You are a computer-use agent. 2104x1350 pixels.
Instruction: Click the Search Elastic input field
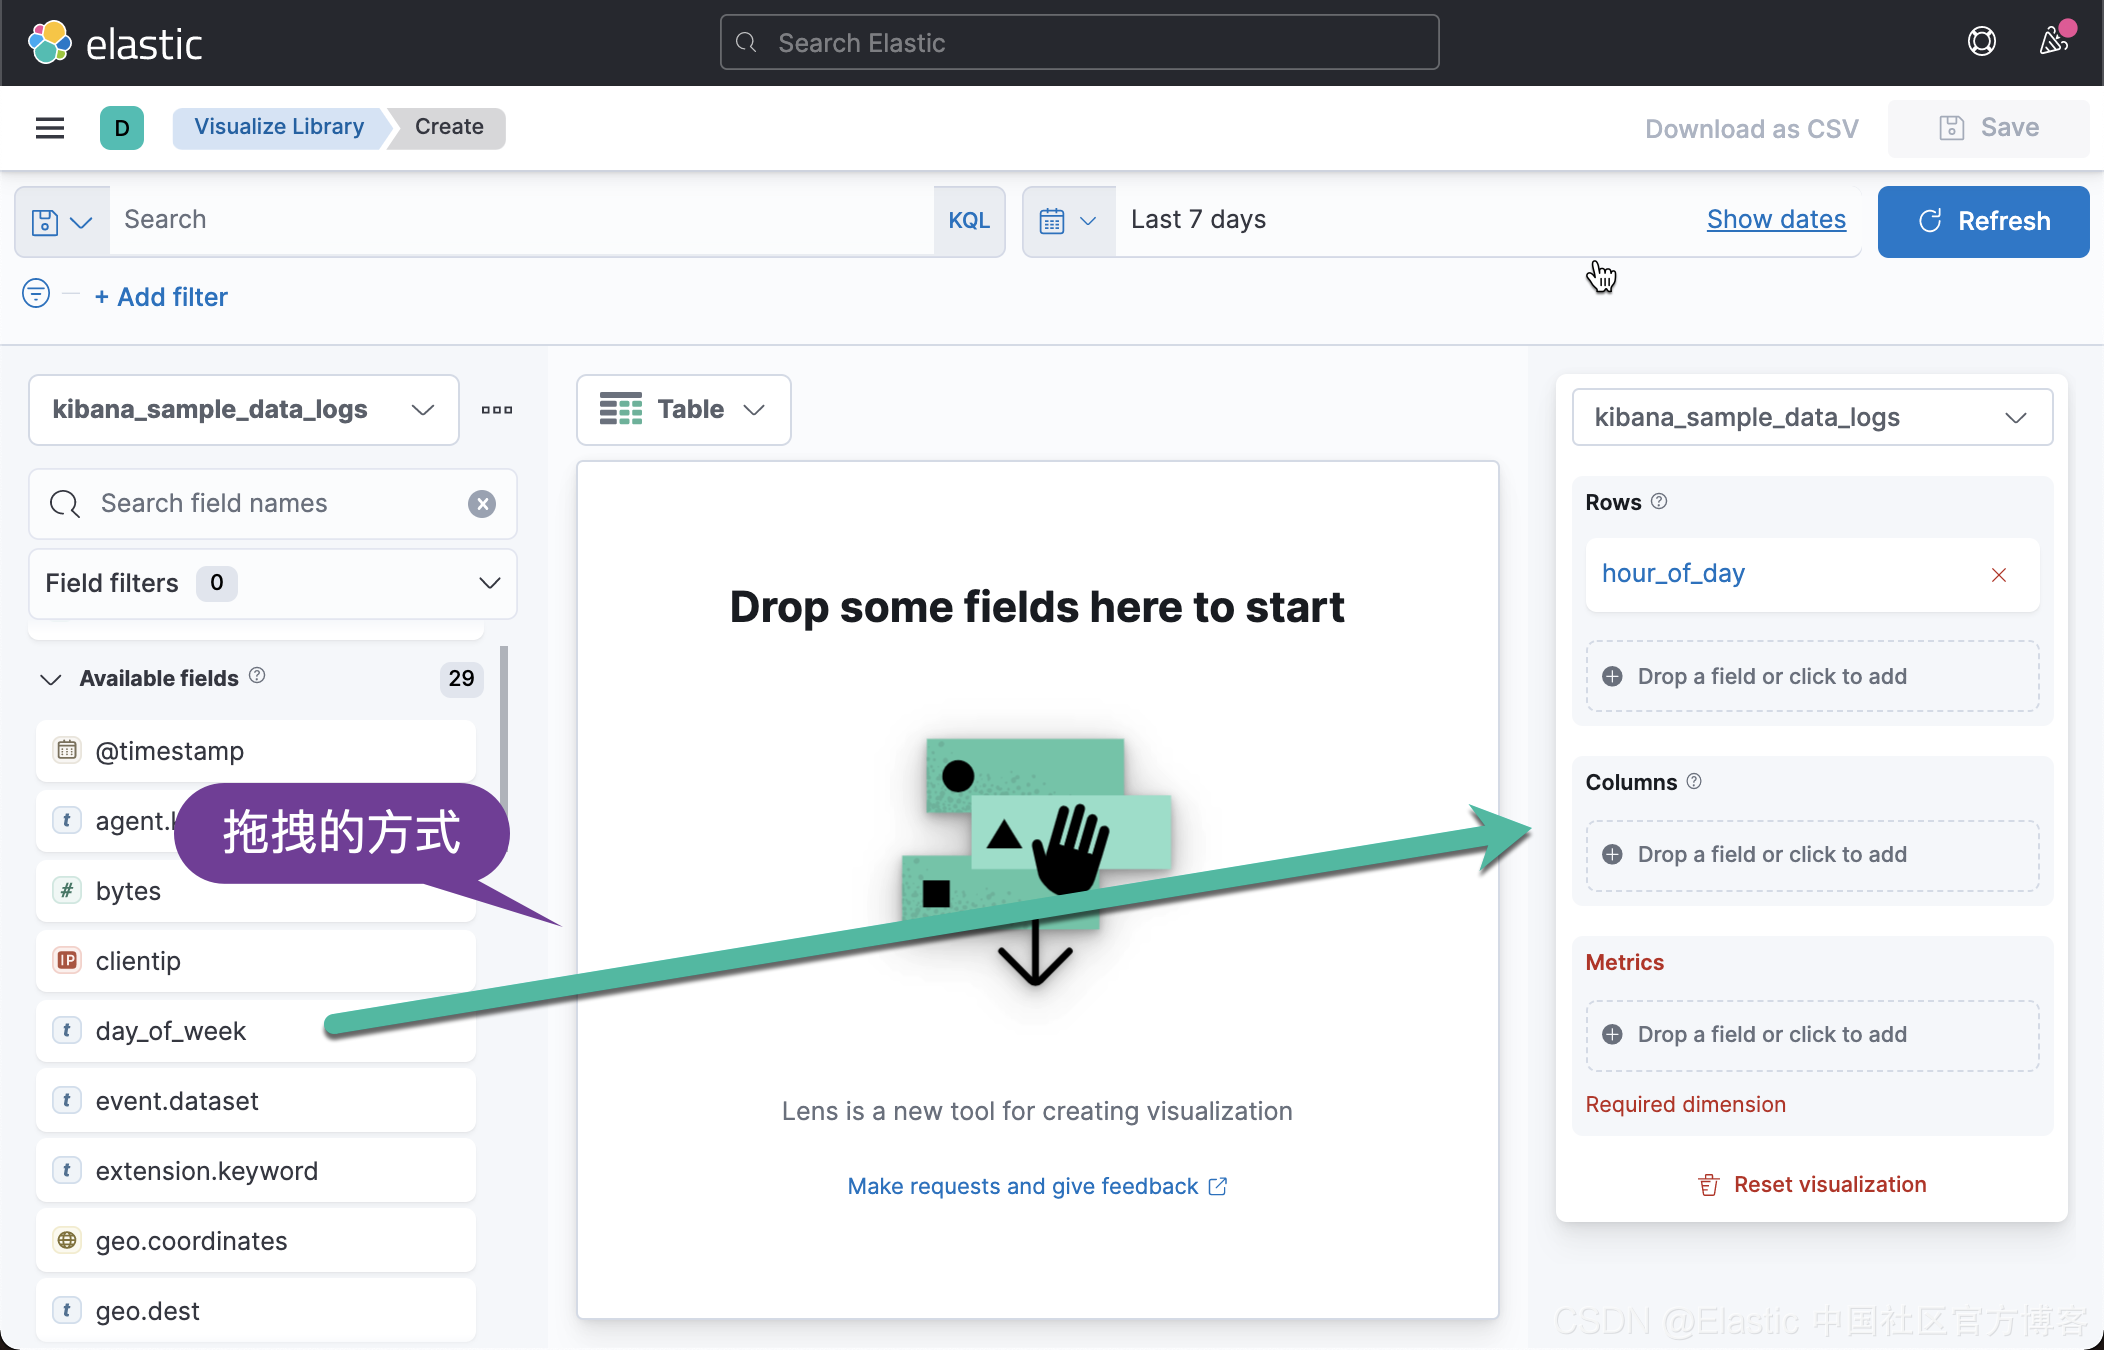1079,43
